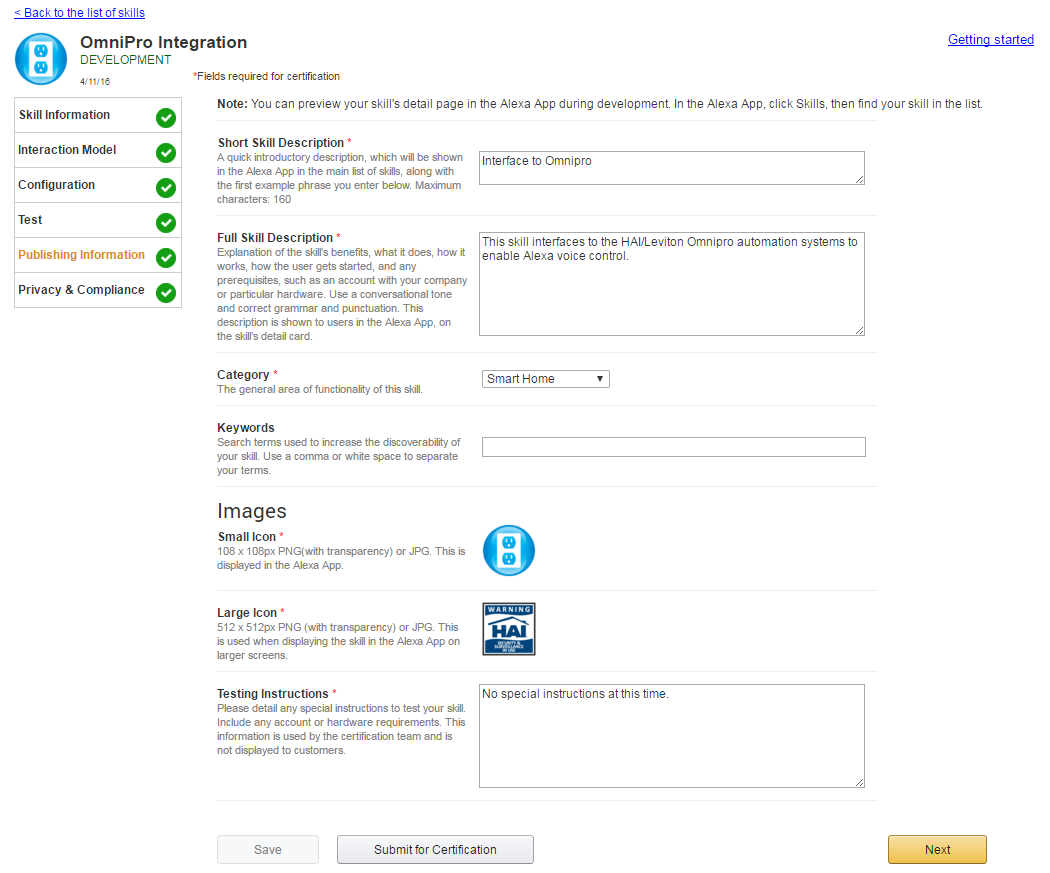Go to the Privacy & Compliance section
Image resolution: width=1050 pixels, height=873 pixels.
point(81,290)
